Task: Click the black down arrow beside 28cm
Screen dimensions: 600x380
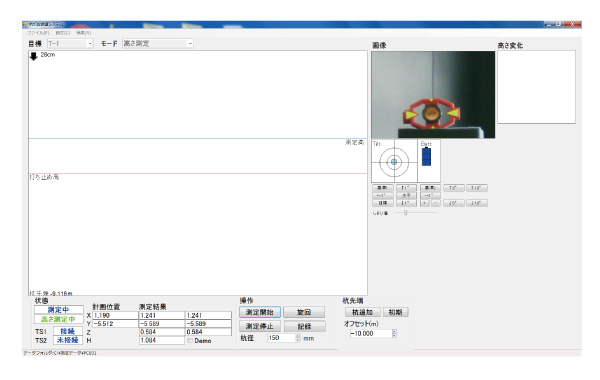Action: tap(34, 56)
